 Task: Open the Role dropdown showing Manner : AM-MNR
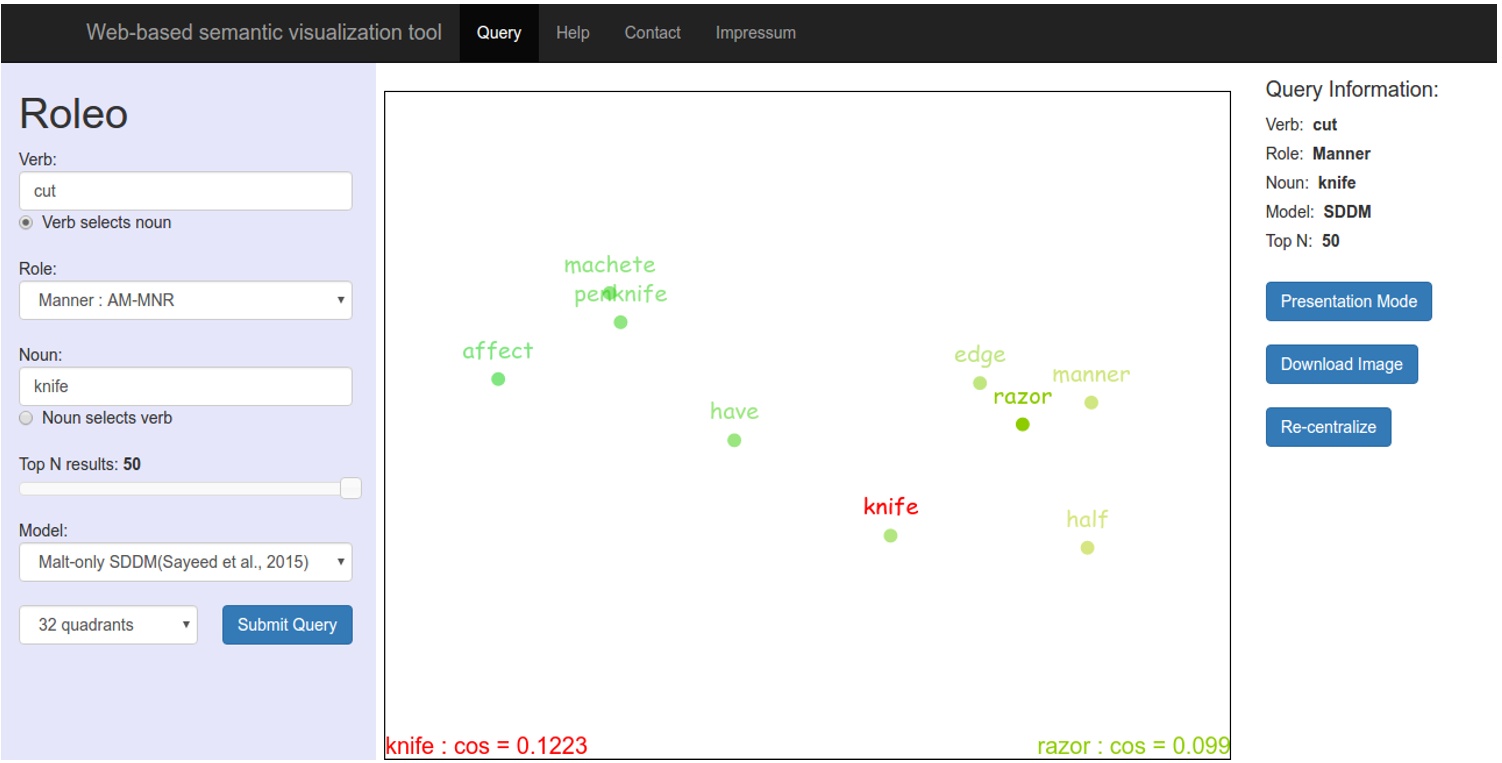pyautogui.click(x=185, y=300)
